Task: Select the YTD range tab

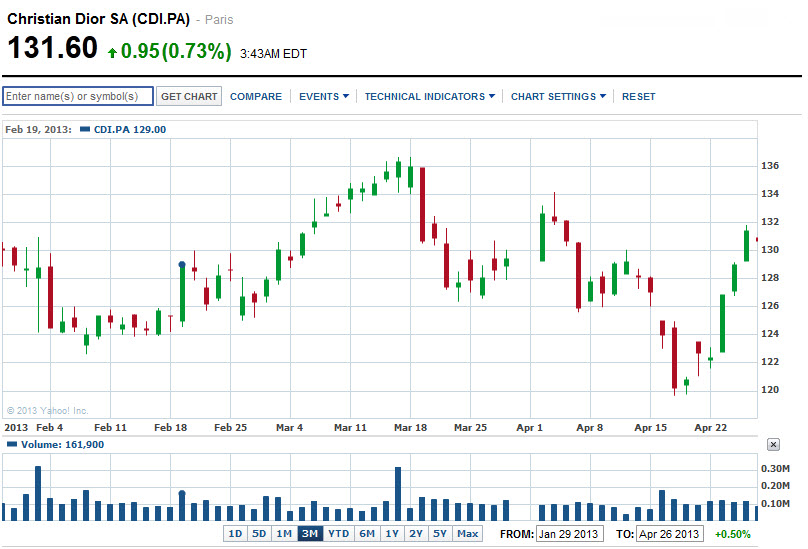Action: point(339,534)
